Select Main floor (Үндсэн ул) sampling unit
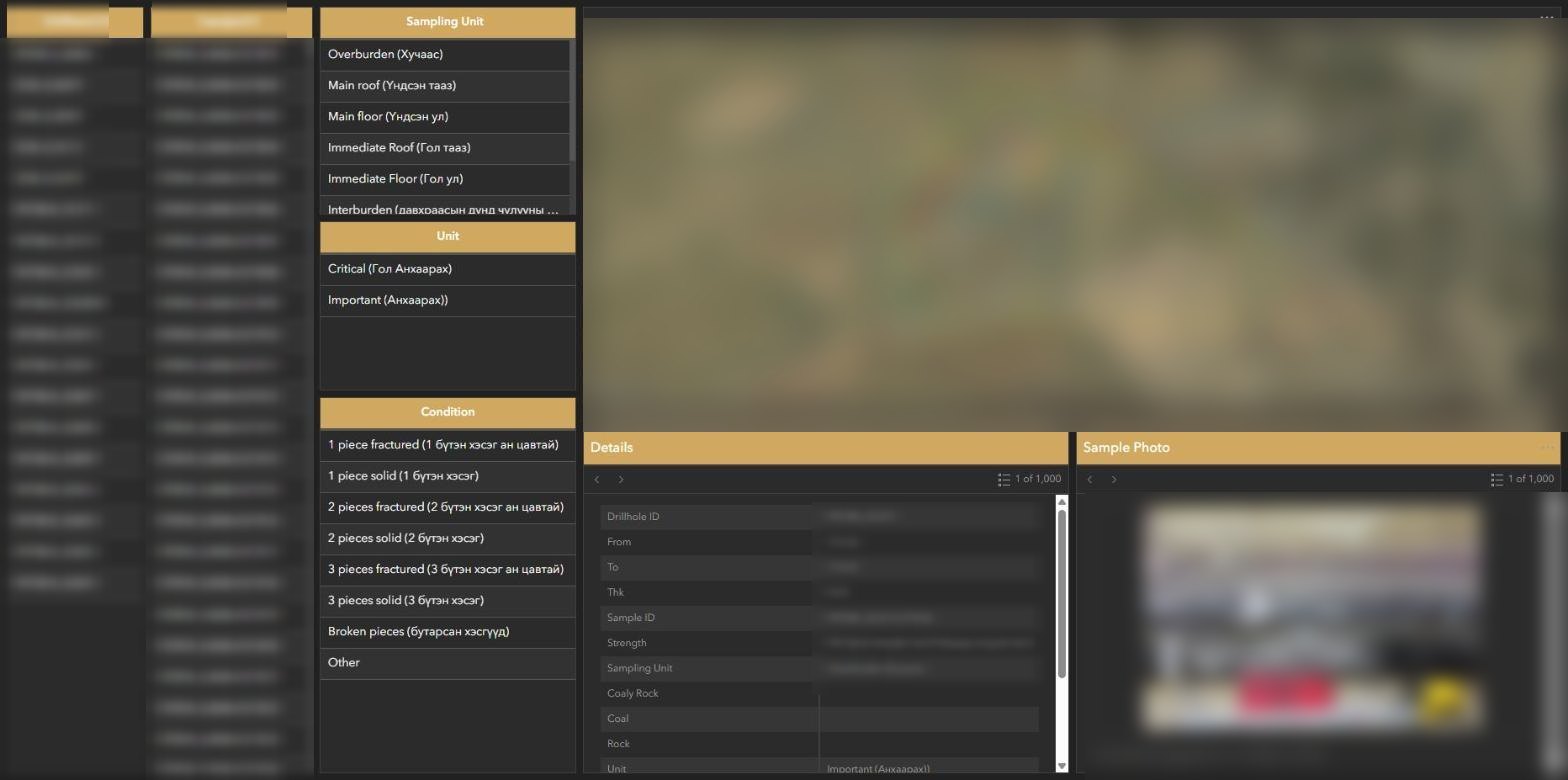This screenshot has height=780, width=1568. coord(444,117)
